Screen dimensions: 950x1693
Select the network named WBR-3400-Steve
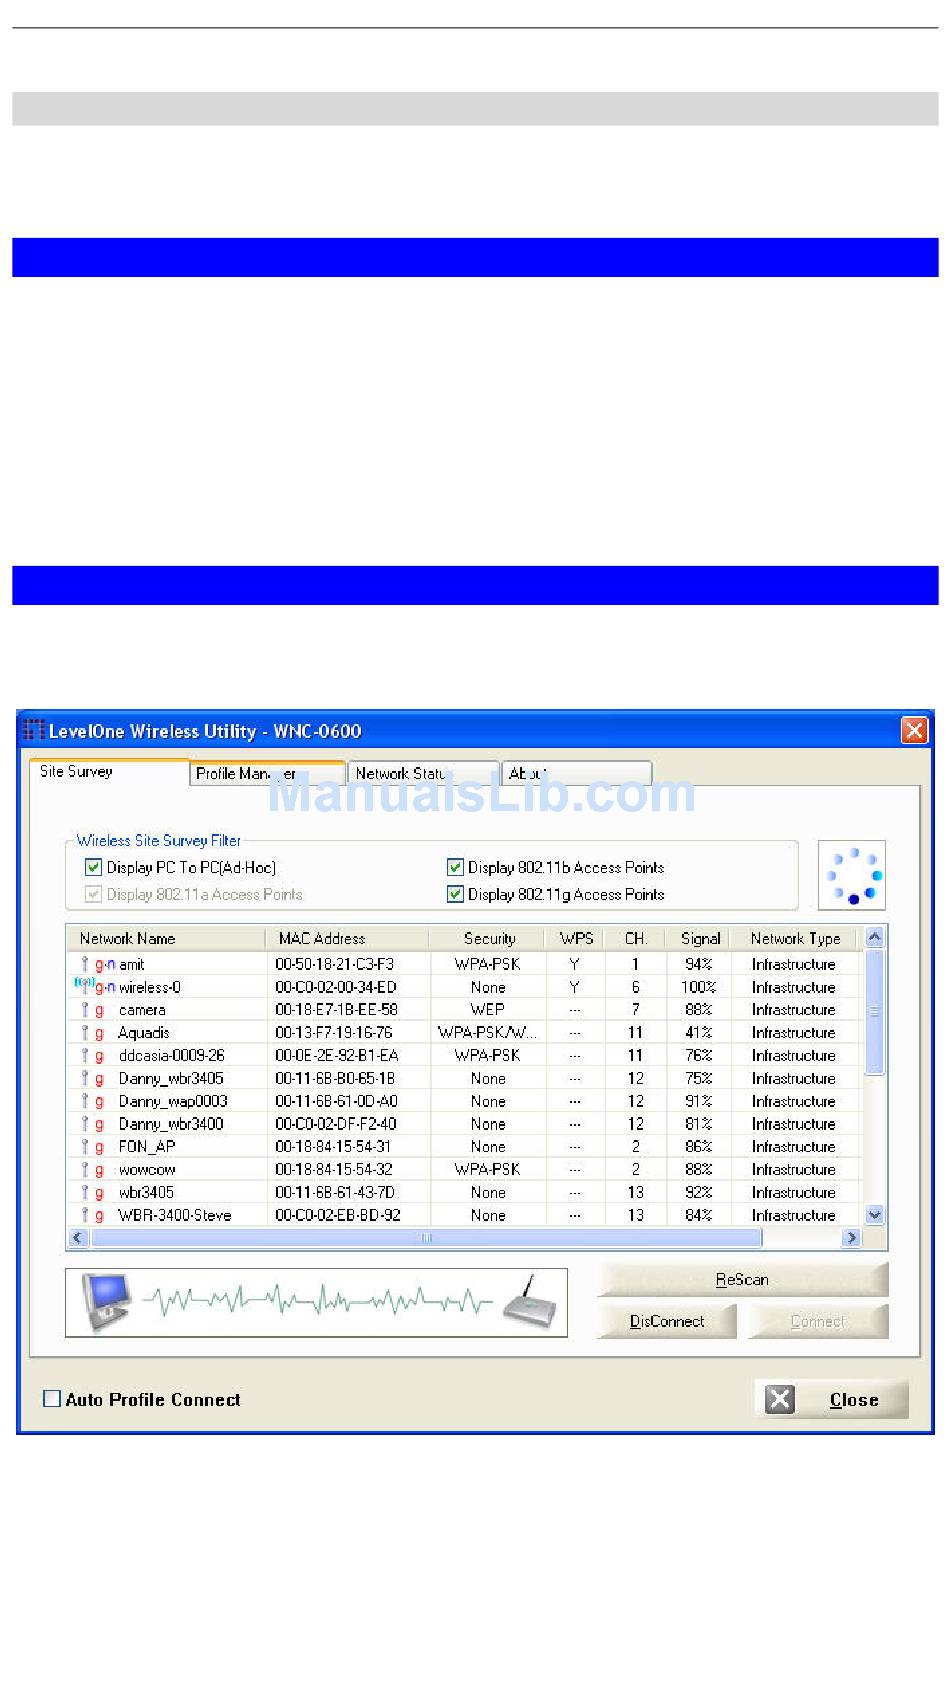tap(175, 1215)
